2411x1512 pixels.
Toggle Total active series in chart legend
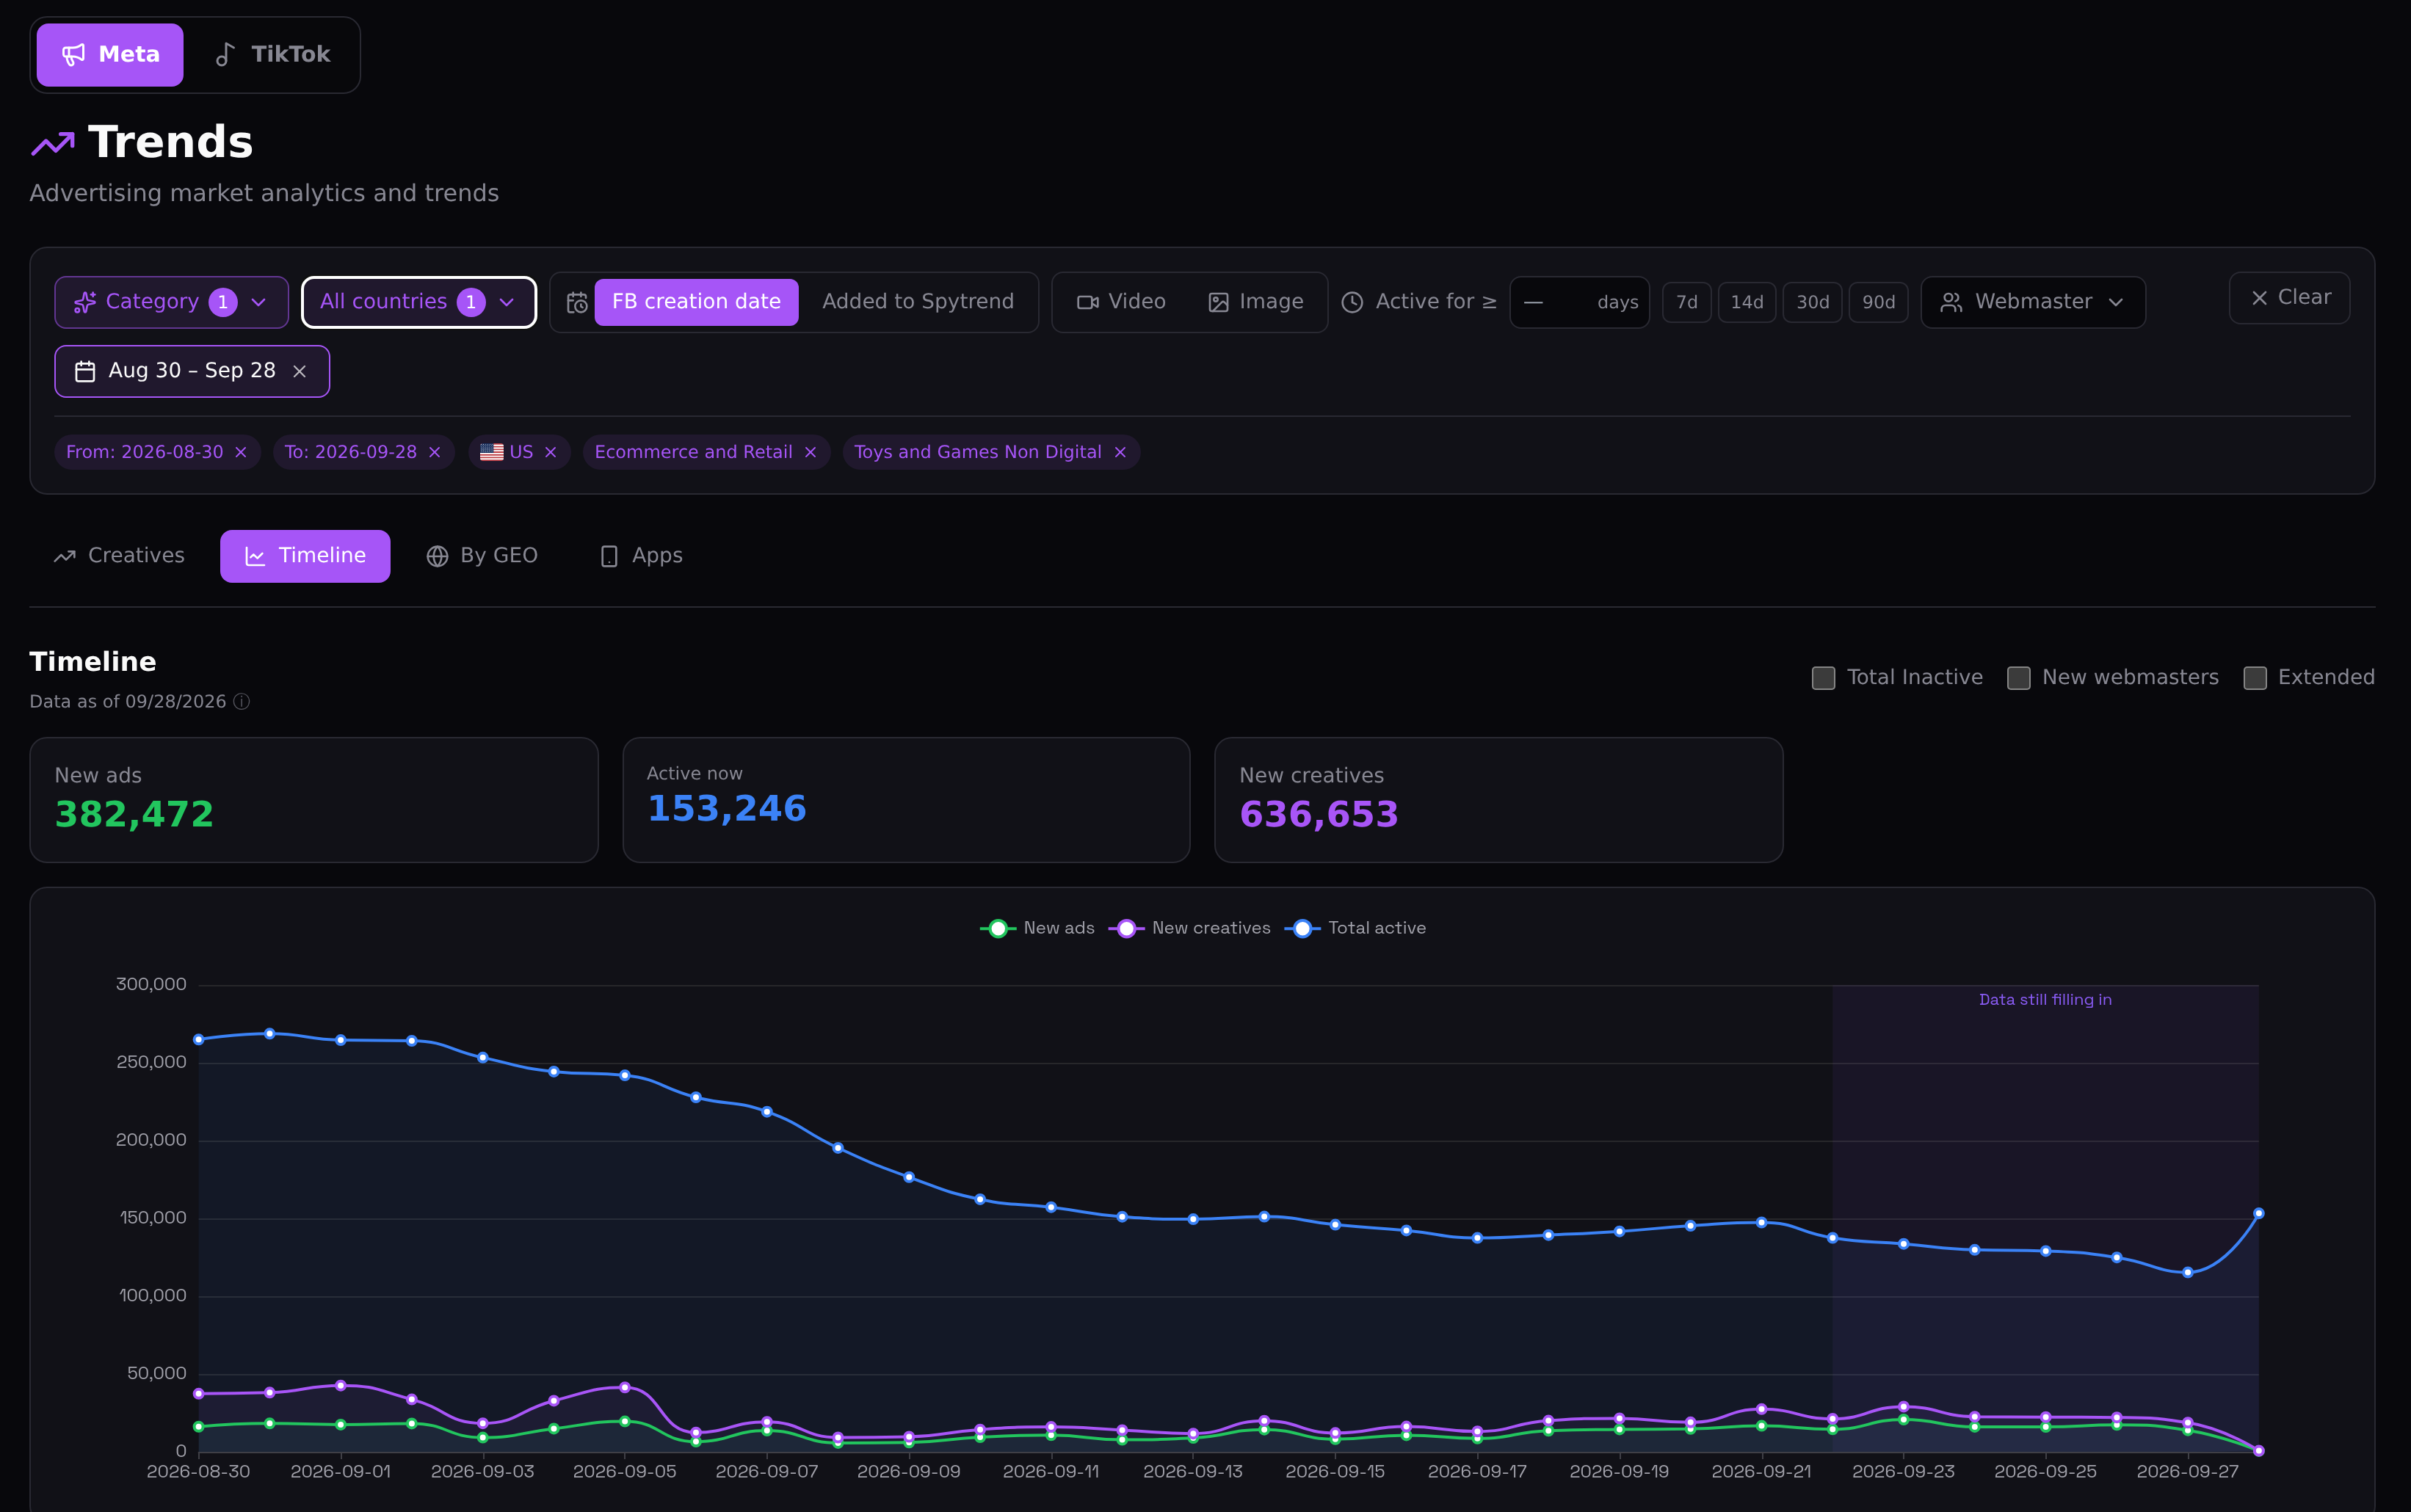pos(1355,928)
